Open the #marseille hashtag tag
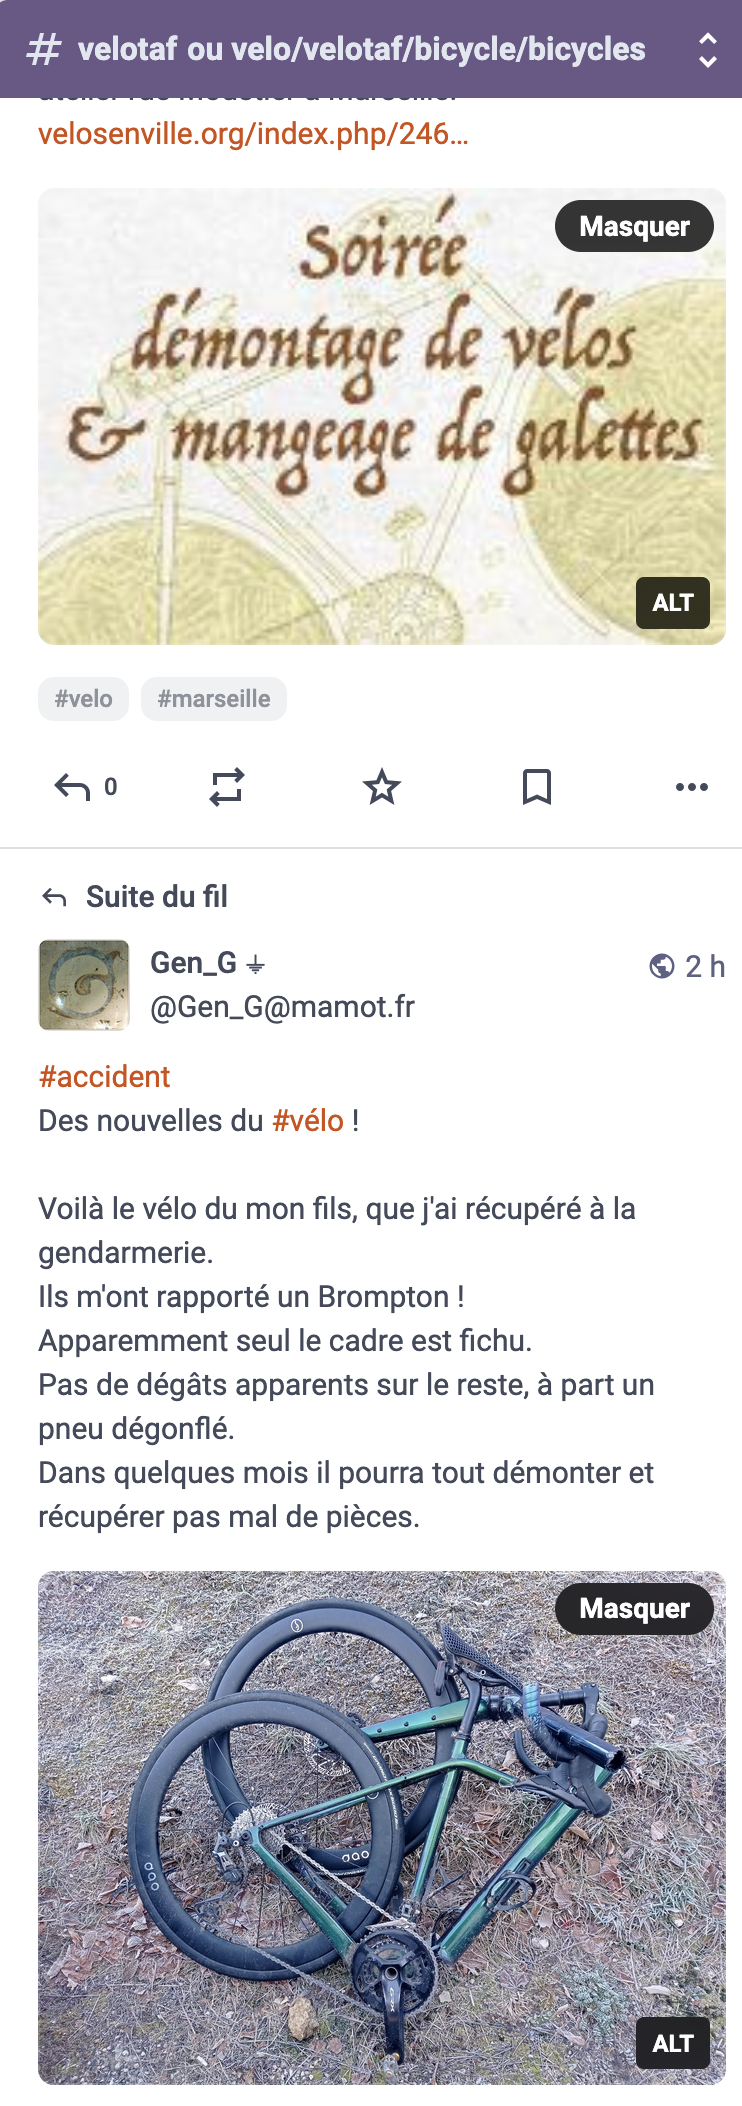This screenshot has height=2106, width=742. [214, 699]
